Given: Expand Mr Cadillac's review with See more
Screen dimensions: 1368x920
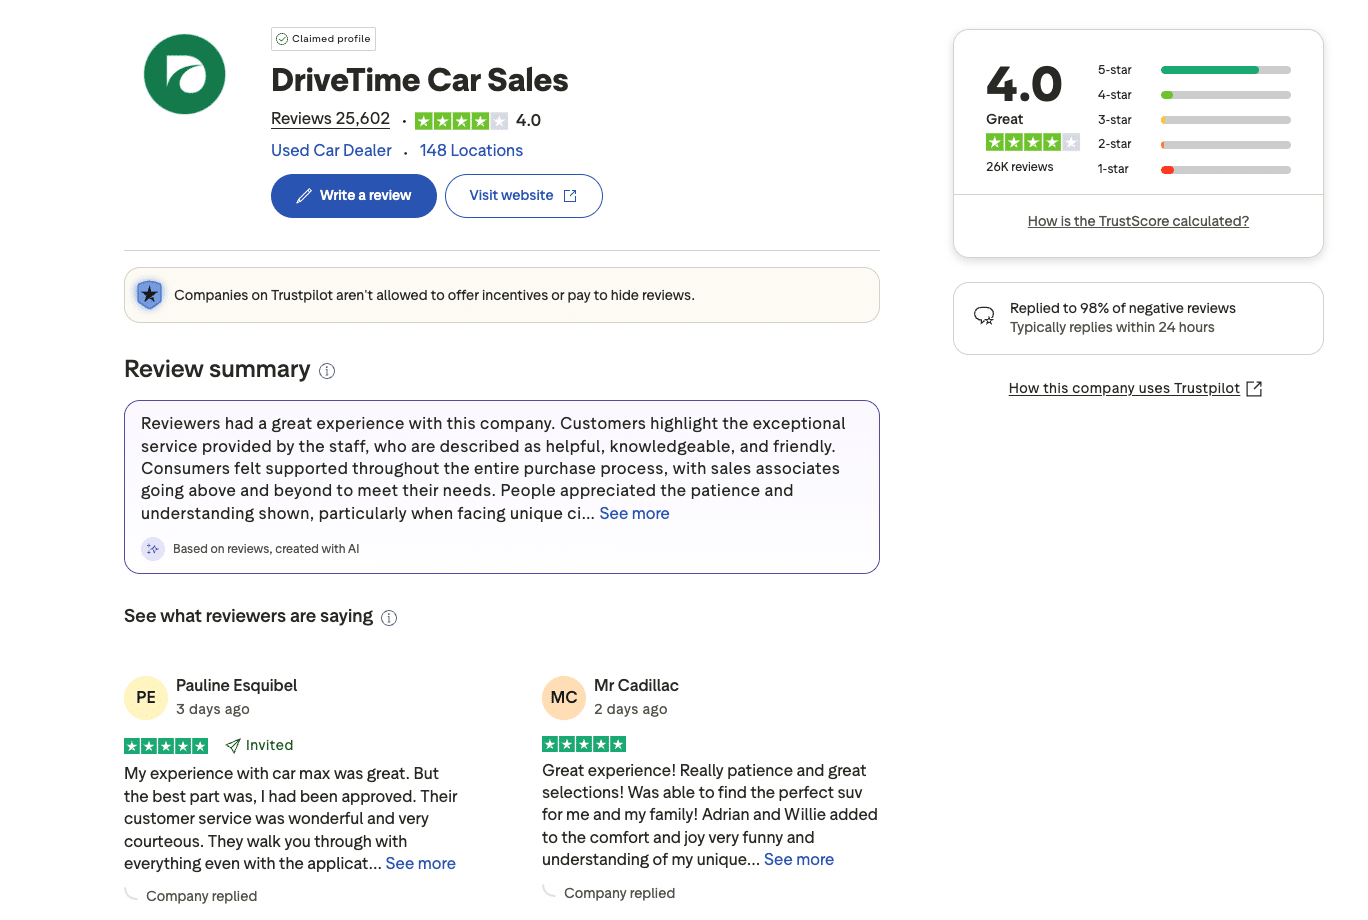Looking at the screenshot, I should [798, 859].
